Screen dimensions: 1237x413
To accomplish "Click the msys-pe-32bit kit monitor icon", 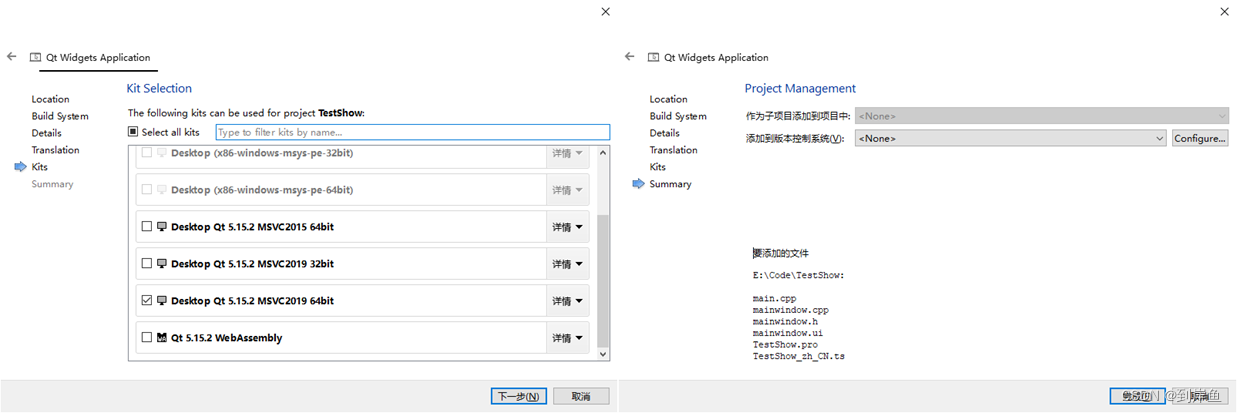I will coord(162,153).
